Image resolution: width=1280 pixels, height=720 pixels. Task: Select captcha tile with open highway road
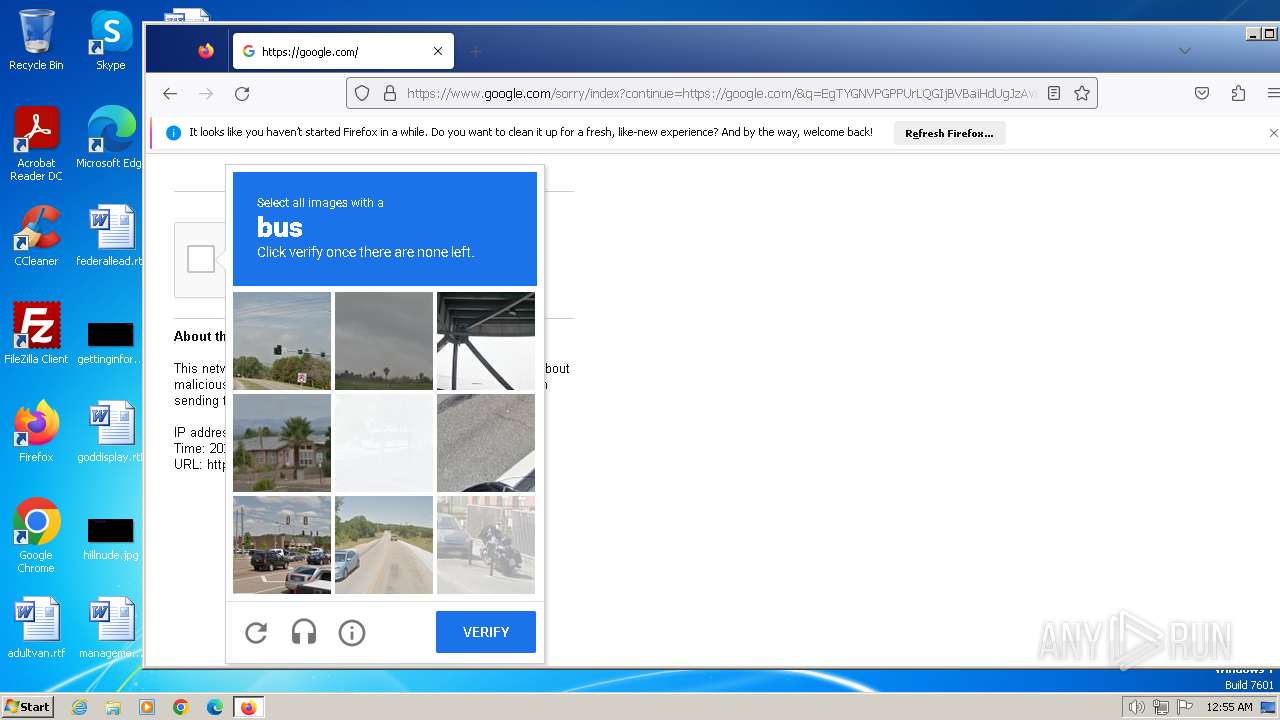click(x=384, y=545)
